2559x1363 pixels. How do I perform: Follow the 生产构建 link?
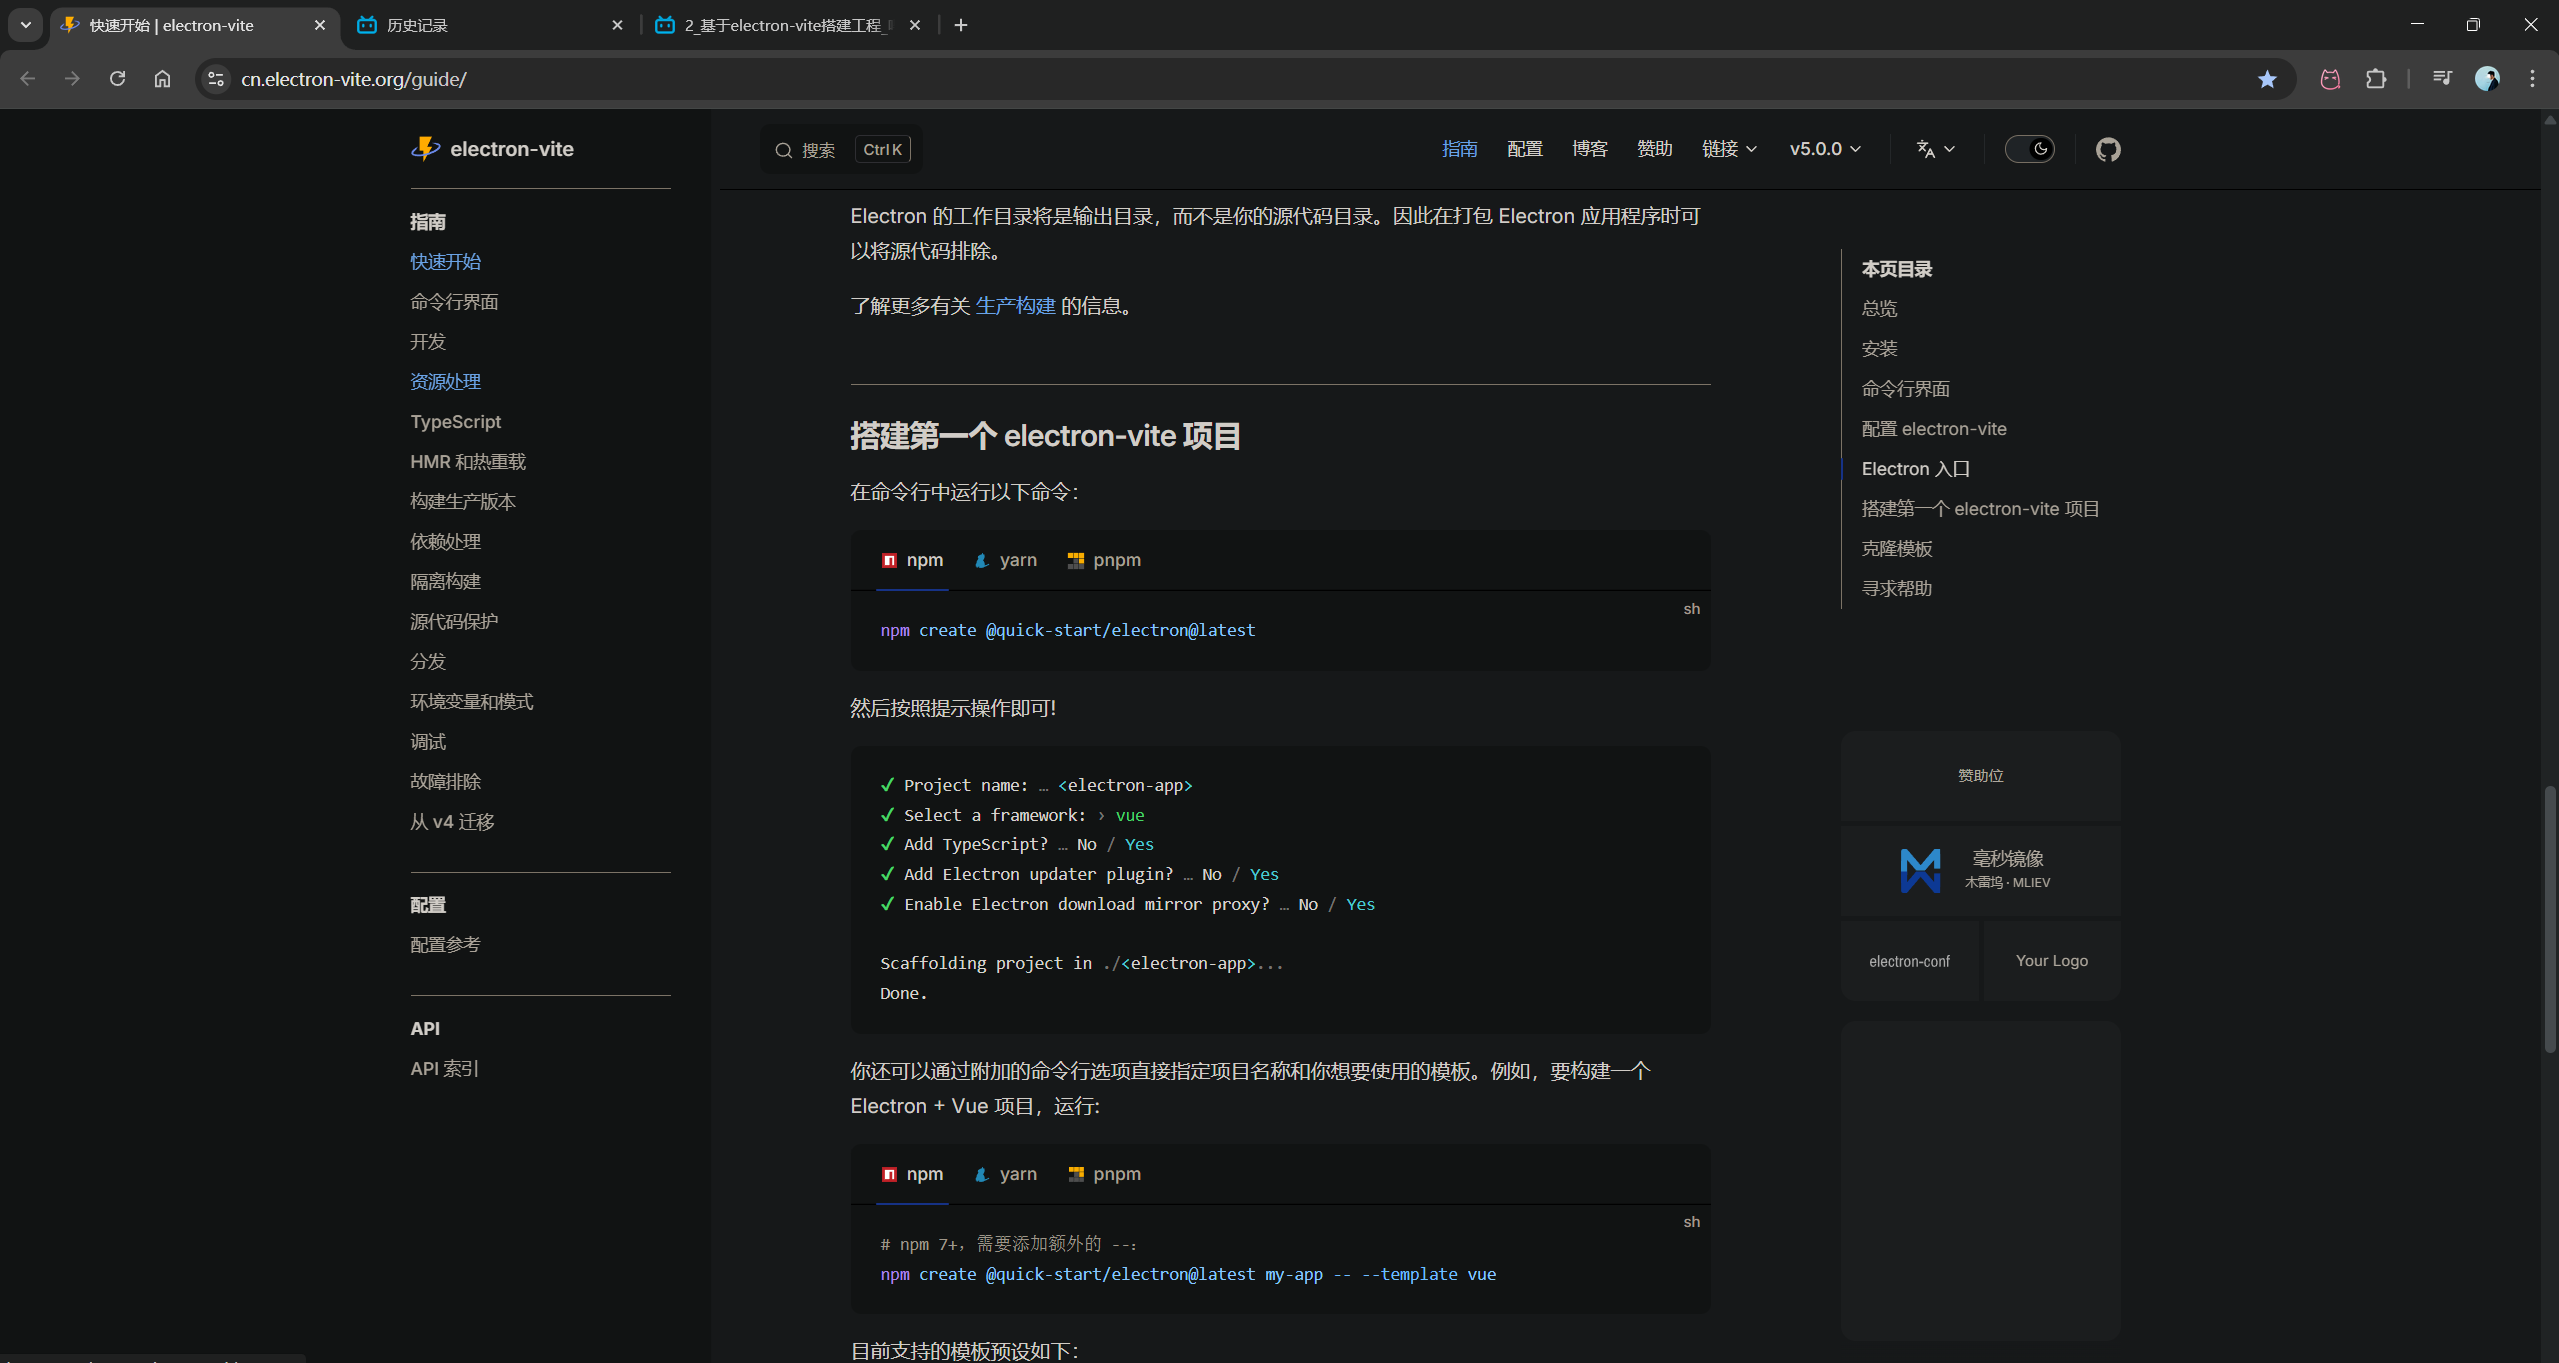(x=1015, y=306)
